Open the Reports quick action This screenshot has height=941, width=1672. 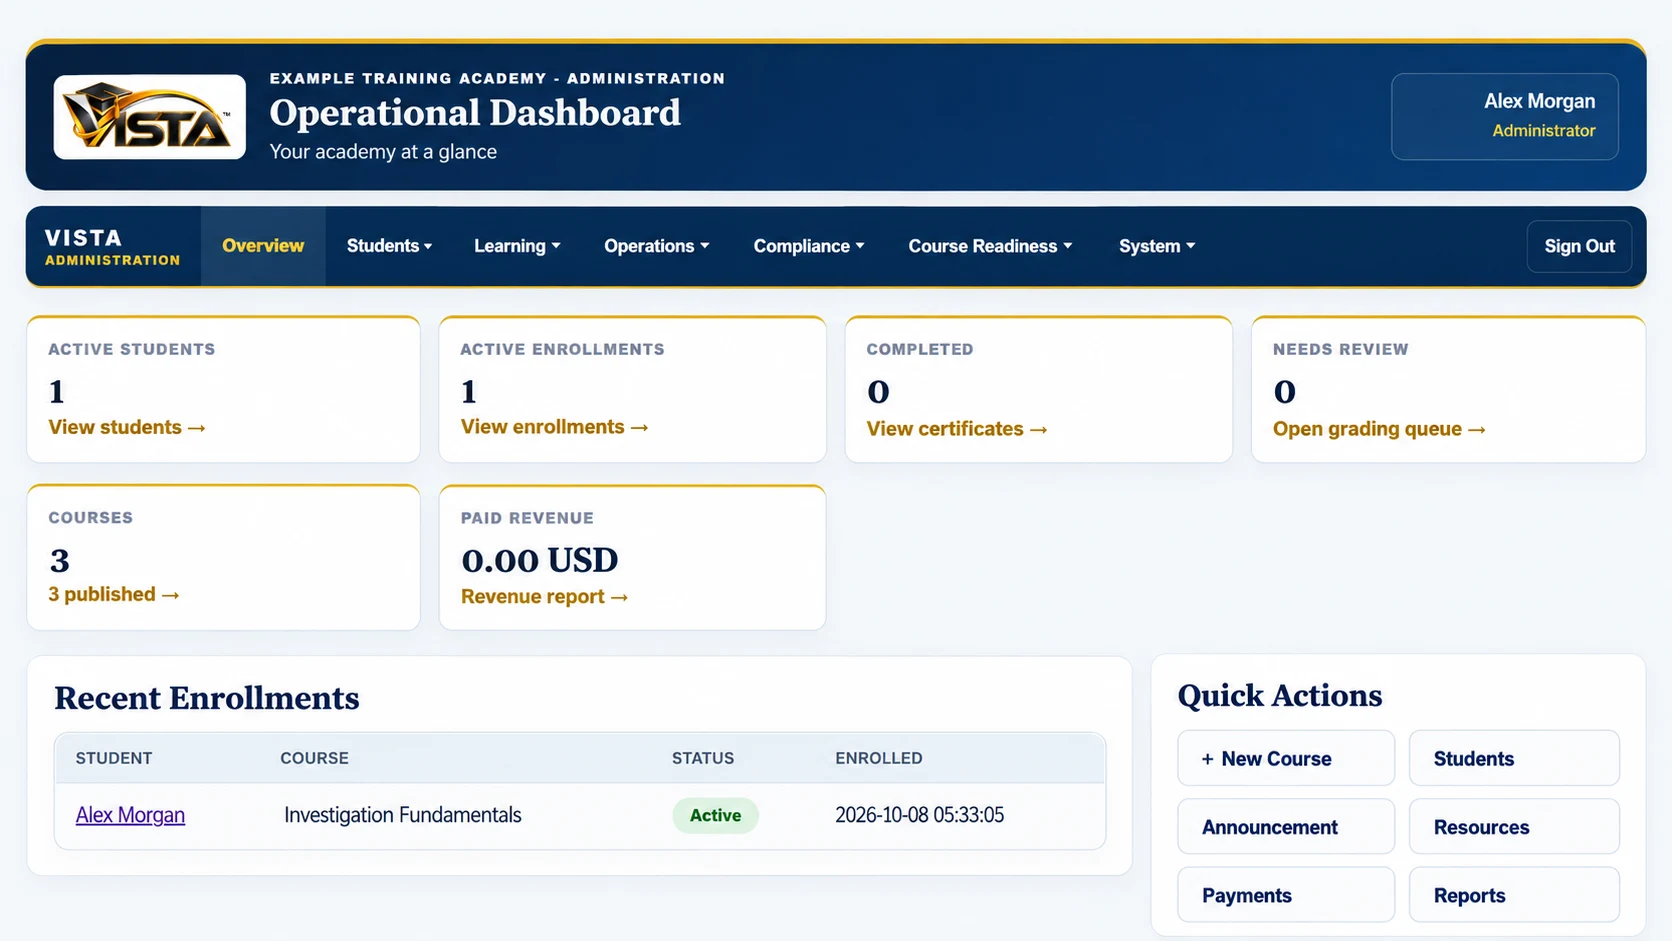pos(1514,895)
